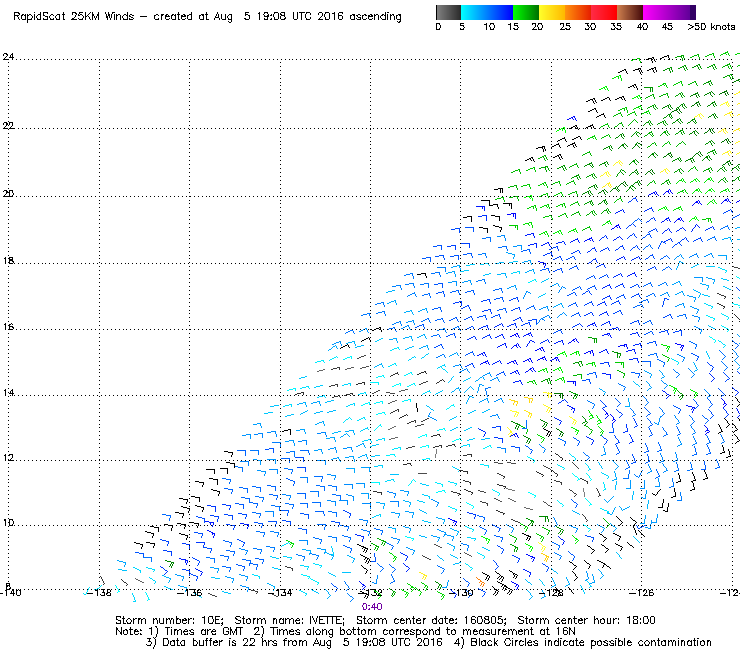Click the word 'ascending' in the title
The image size is (740, 650).
pyautogui.click(x=375, y=17)
